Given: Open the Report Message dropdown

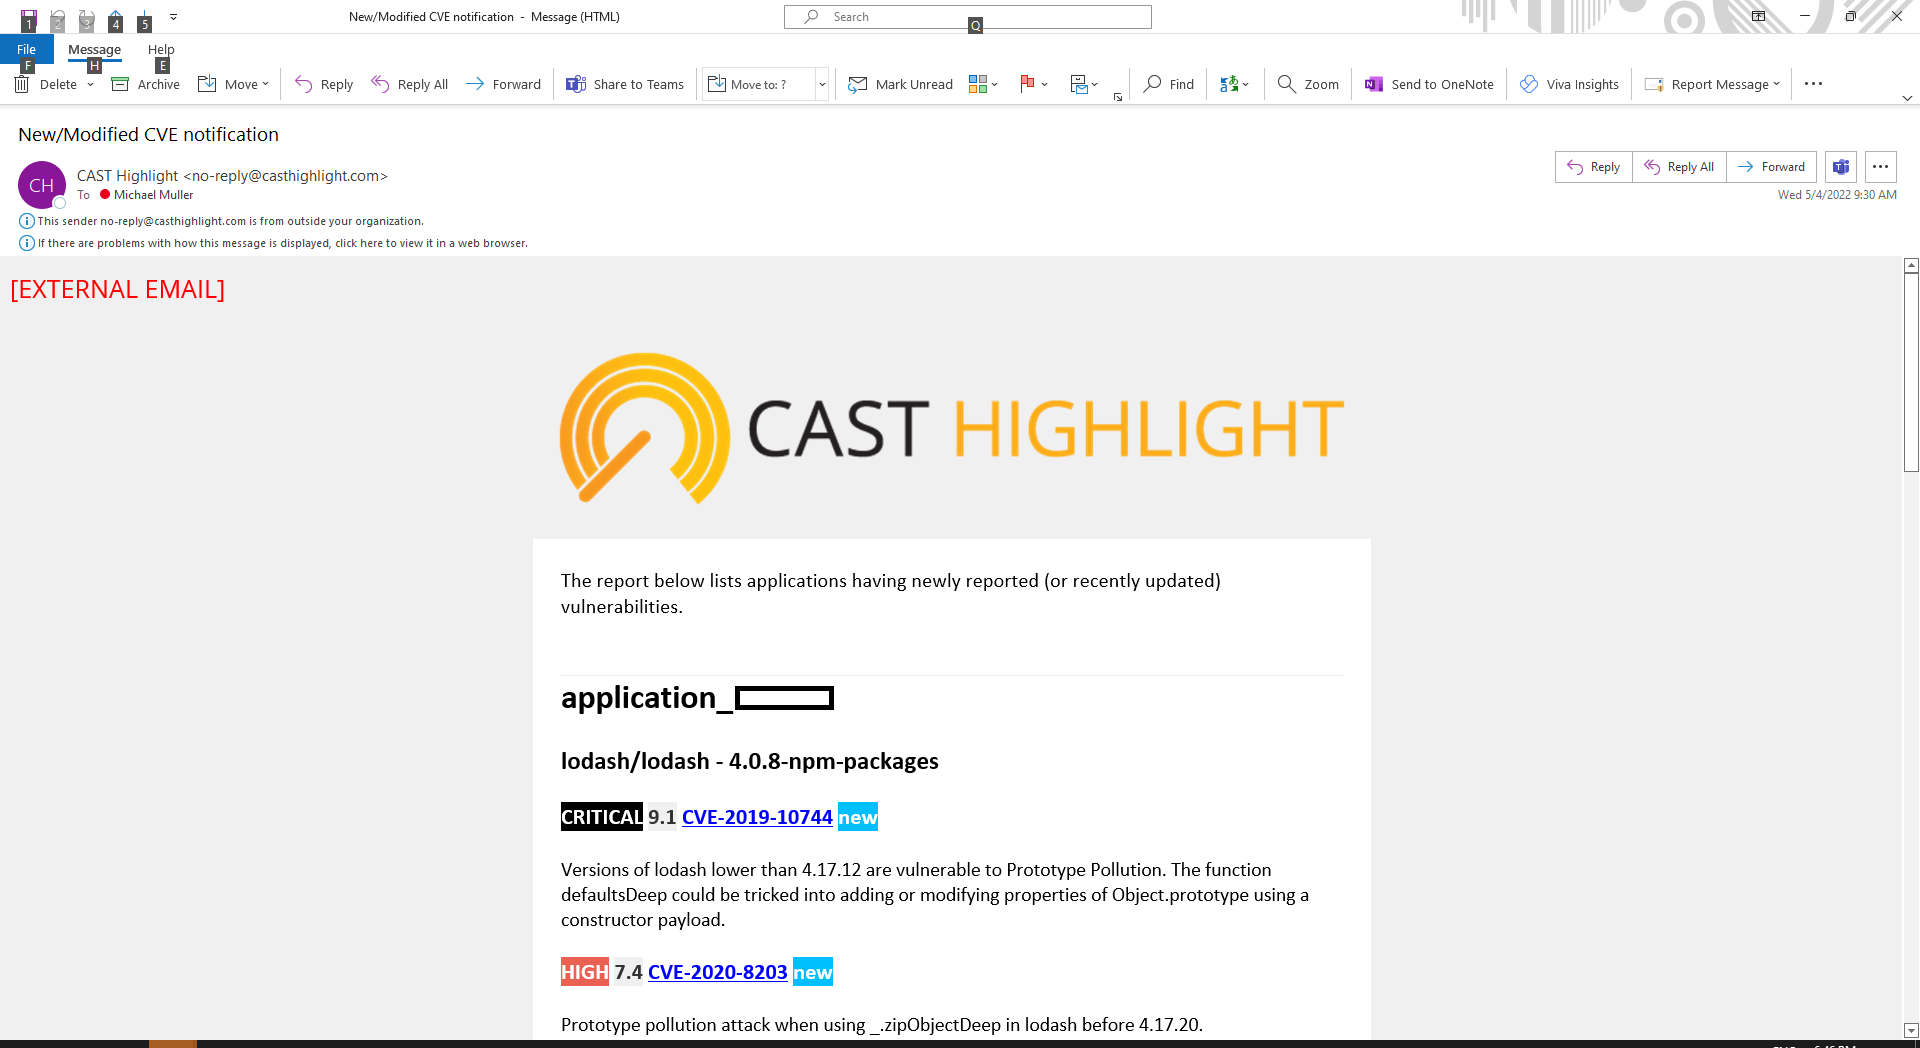Looking at the screenshot, I should [x=1713, y=84].
